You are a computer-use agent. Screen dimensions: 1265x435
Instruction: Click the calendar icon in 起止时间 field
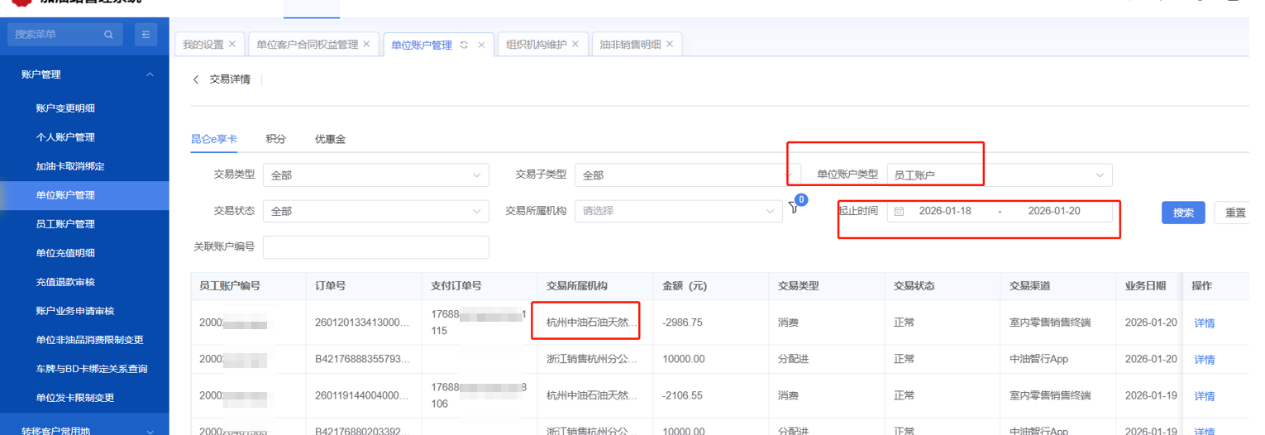[x=899, y=212]
